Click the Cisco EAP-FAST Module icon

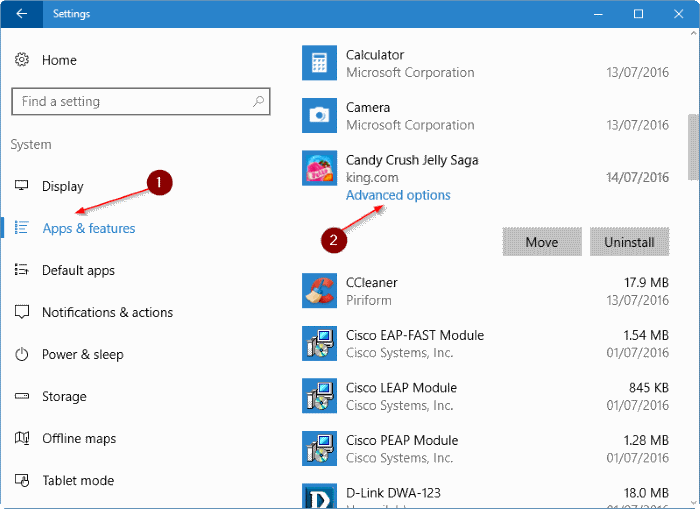(319, 343)
